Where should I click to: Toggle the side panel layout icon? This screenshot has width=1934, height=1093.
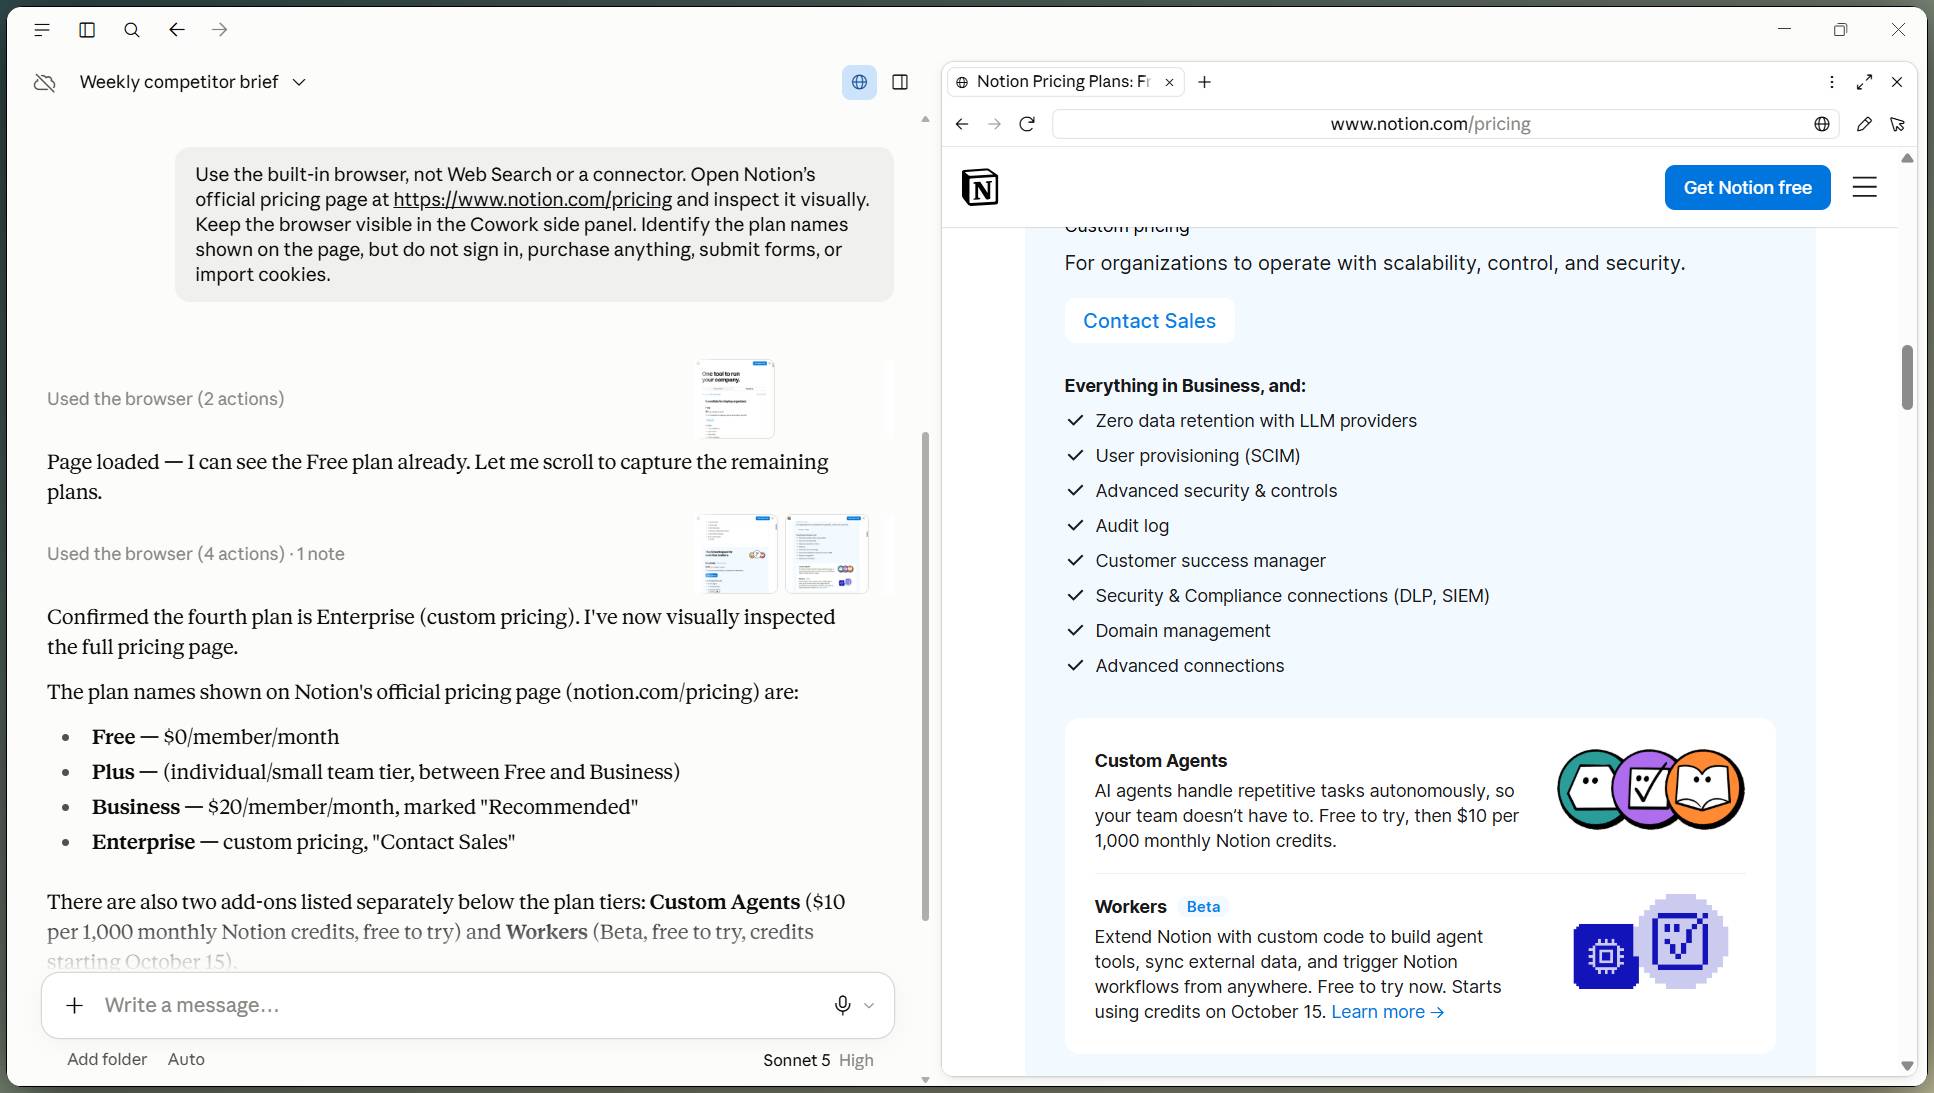click(x=900, y=82)
